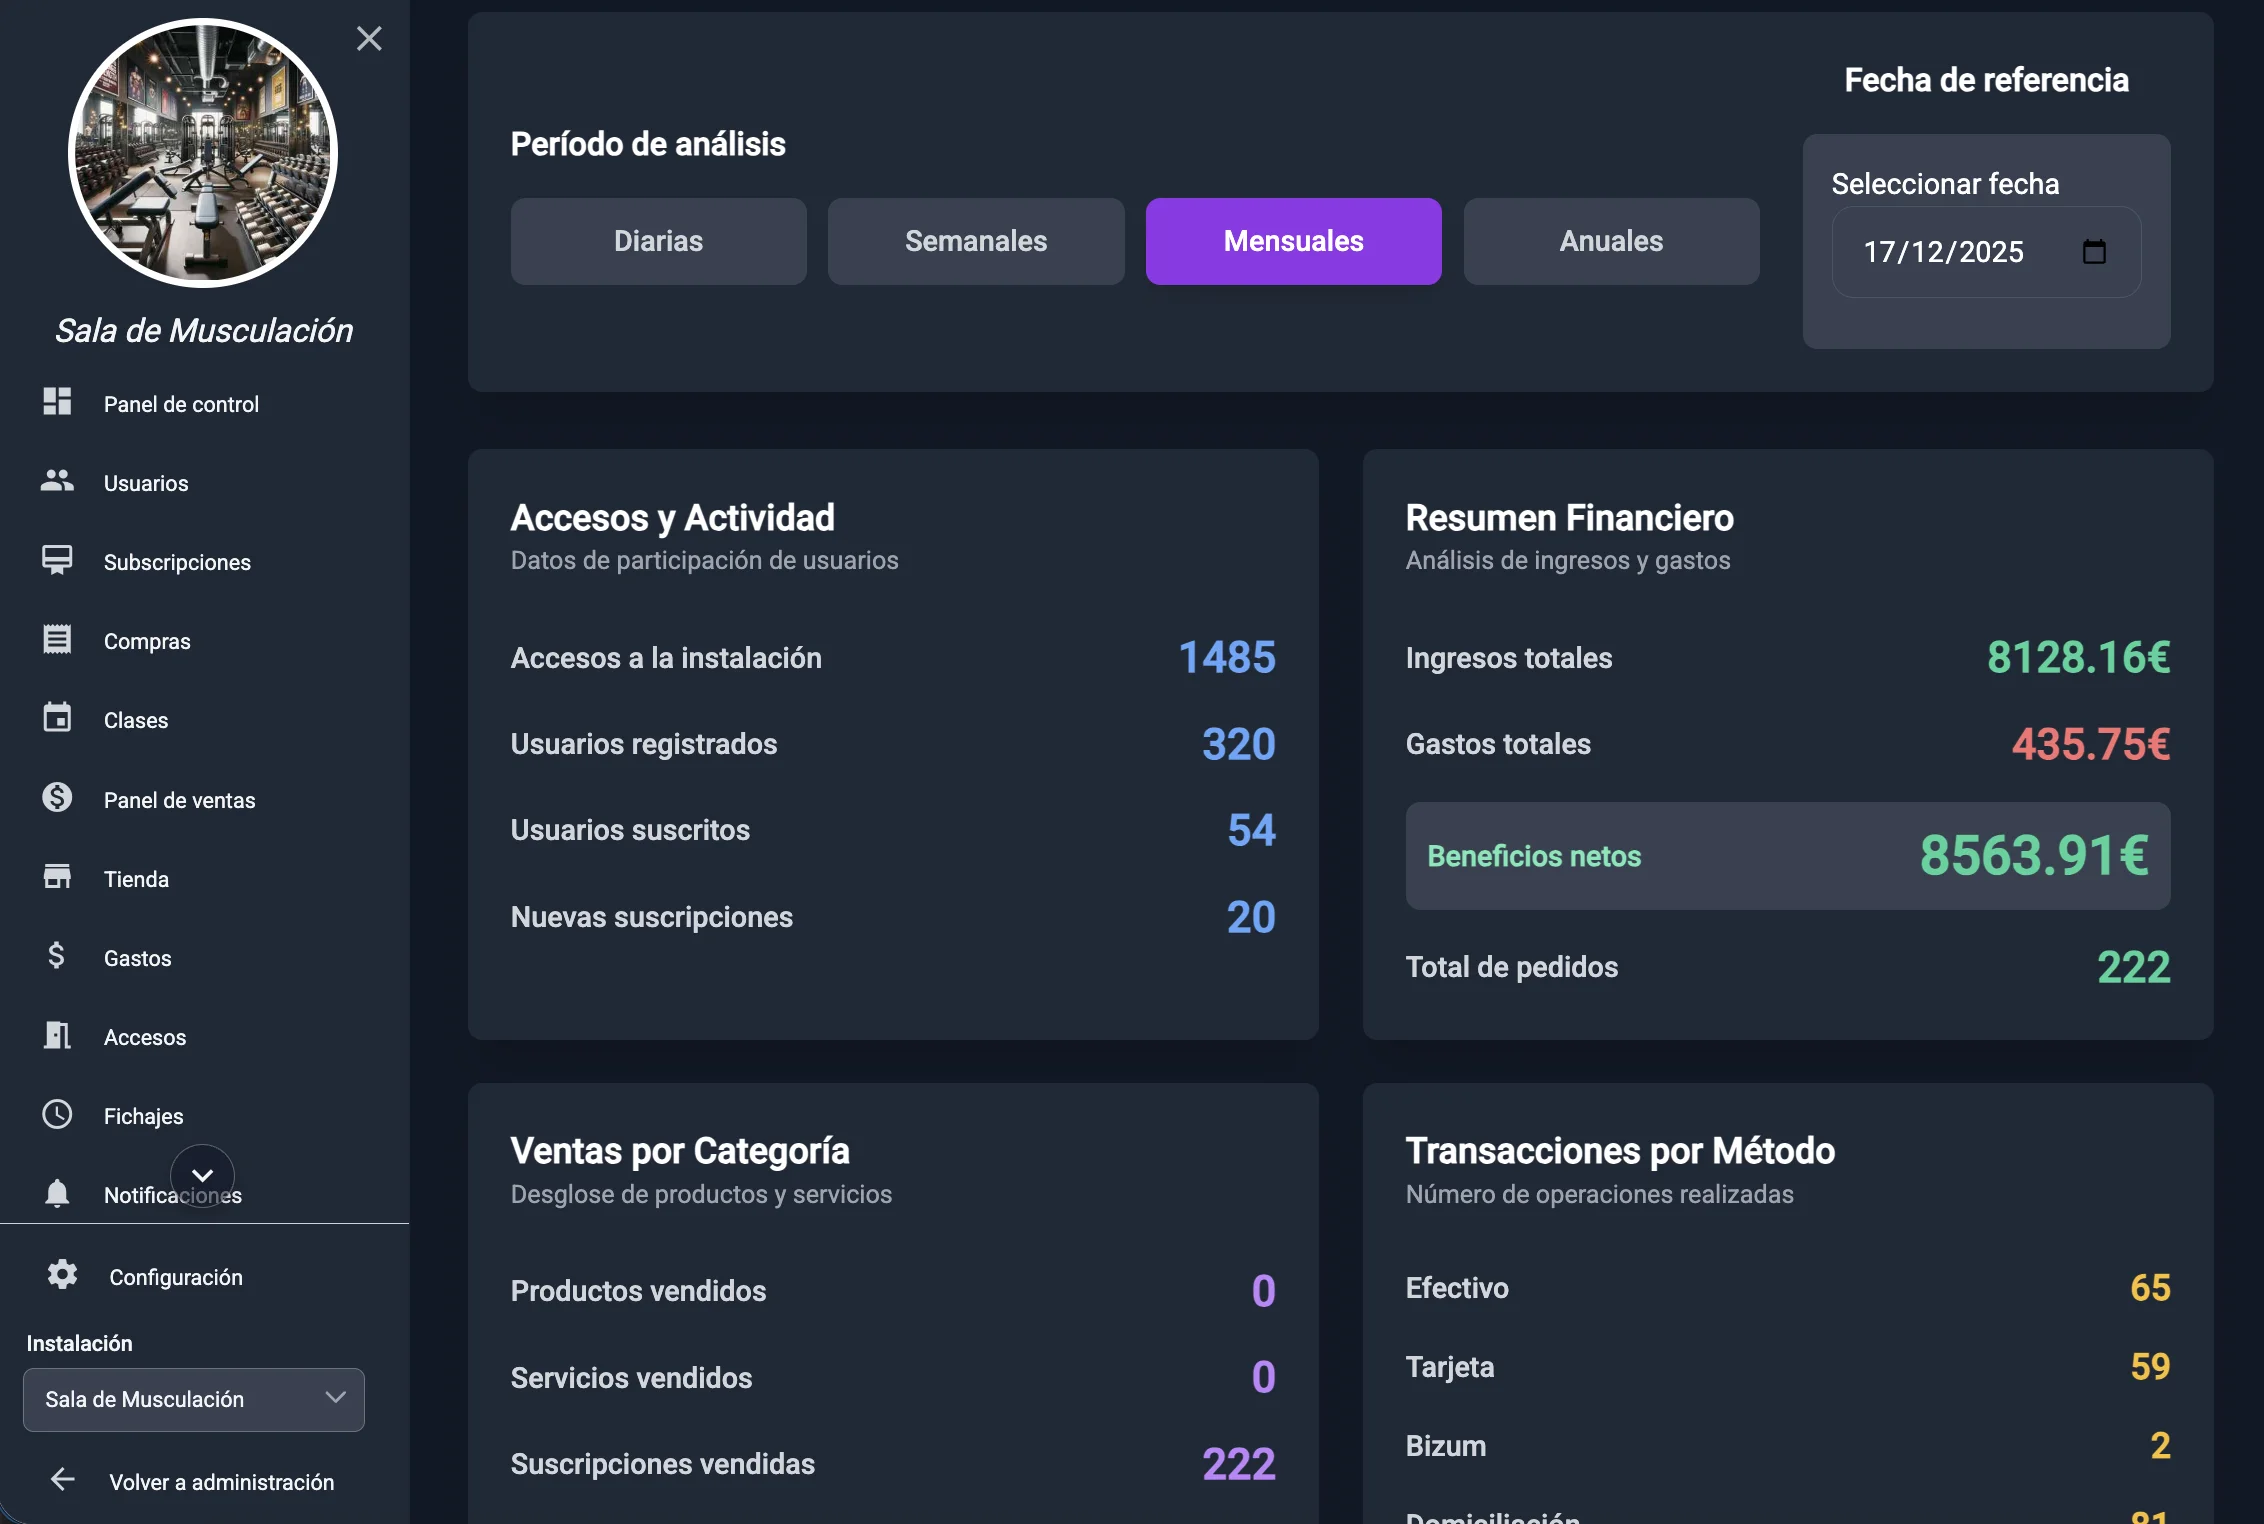This screenshot has height=1524, width=2264.
Task: Click the Compras receipt icon
Action: click(57, 639)
